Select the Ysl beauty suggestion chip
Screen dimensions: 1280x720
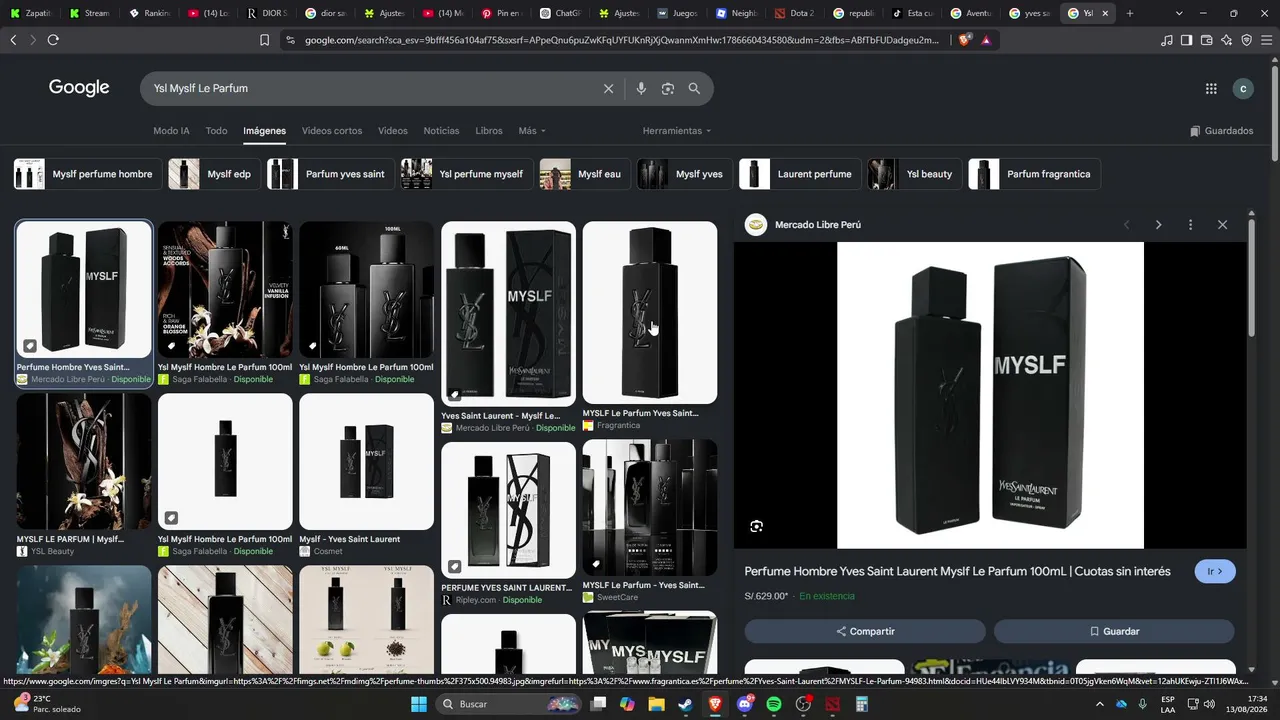click(913, 174)
